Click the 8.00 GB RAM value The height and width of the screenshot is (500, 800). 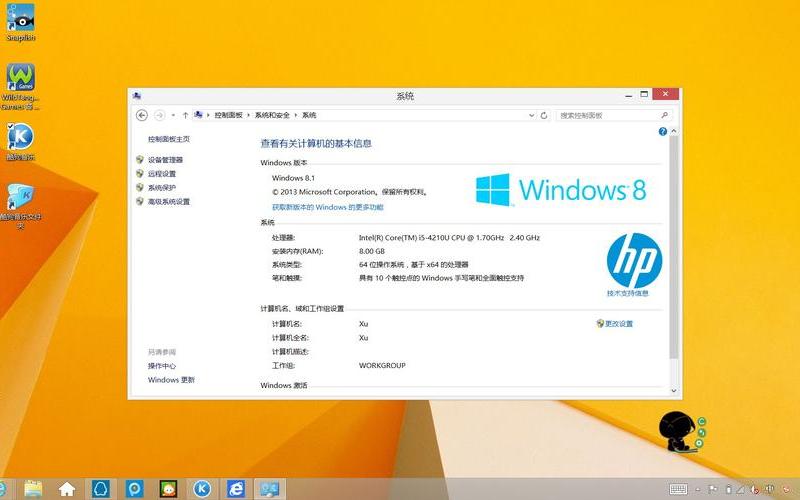click(372, 251)
